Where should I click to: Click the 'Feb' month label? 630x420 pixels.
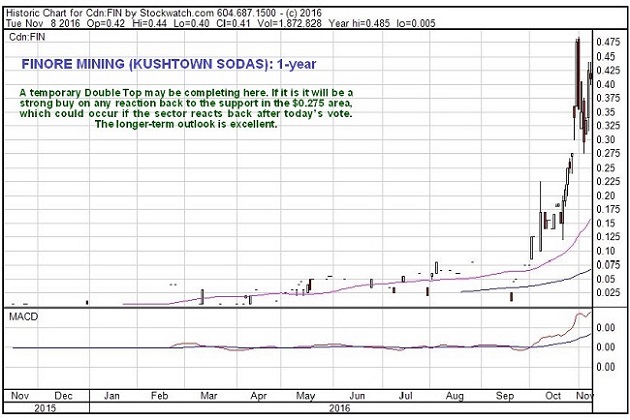(160, 396)
